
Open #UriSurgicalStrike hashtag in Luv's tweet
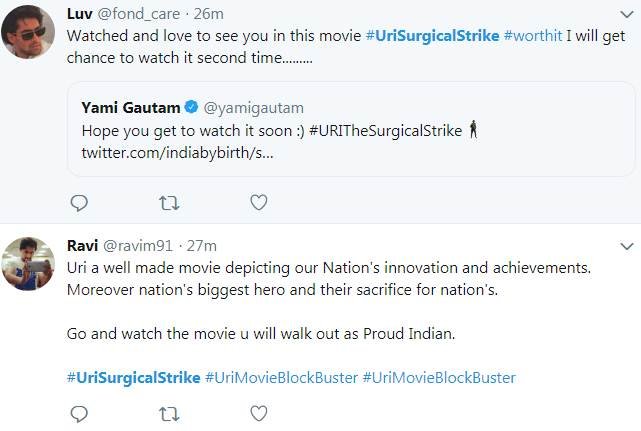pos(432,35)
